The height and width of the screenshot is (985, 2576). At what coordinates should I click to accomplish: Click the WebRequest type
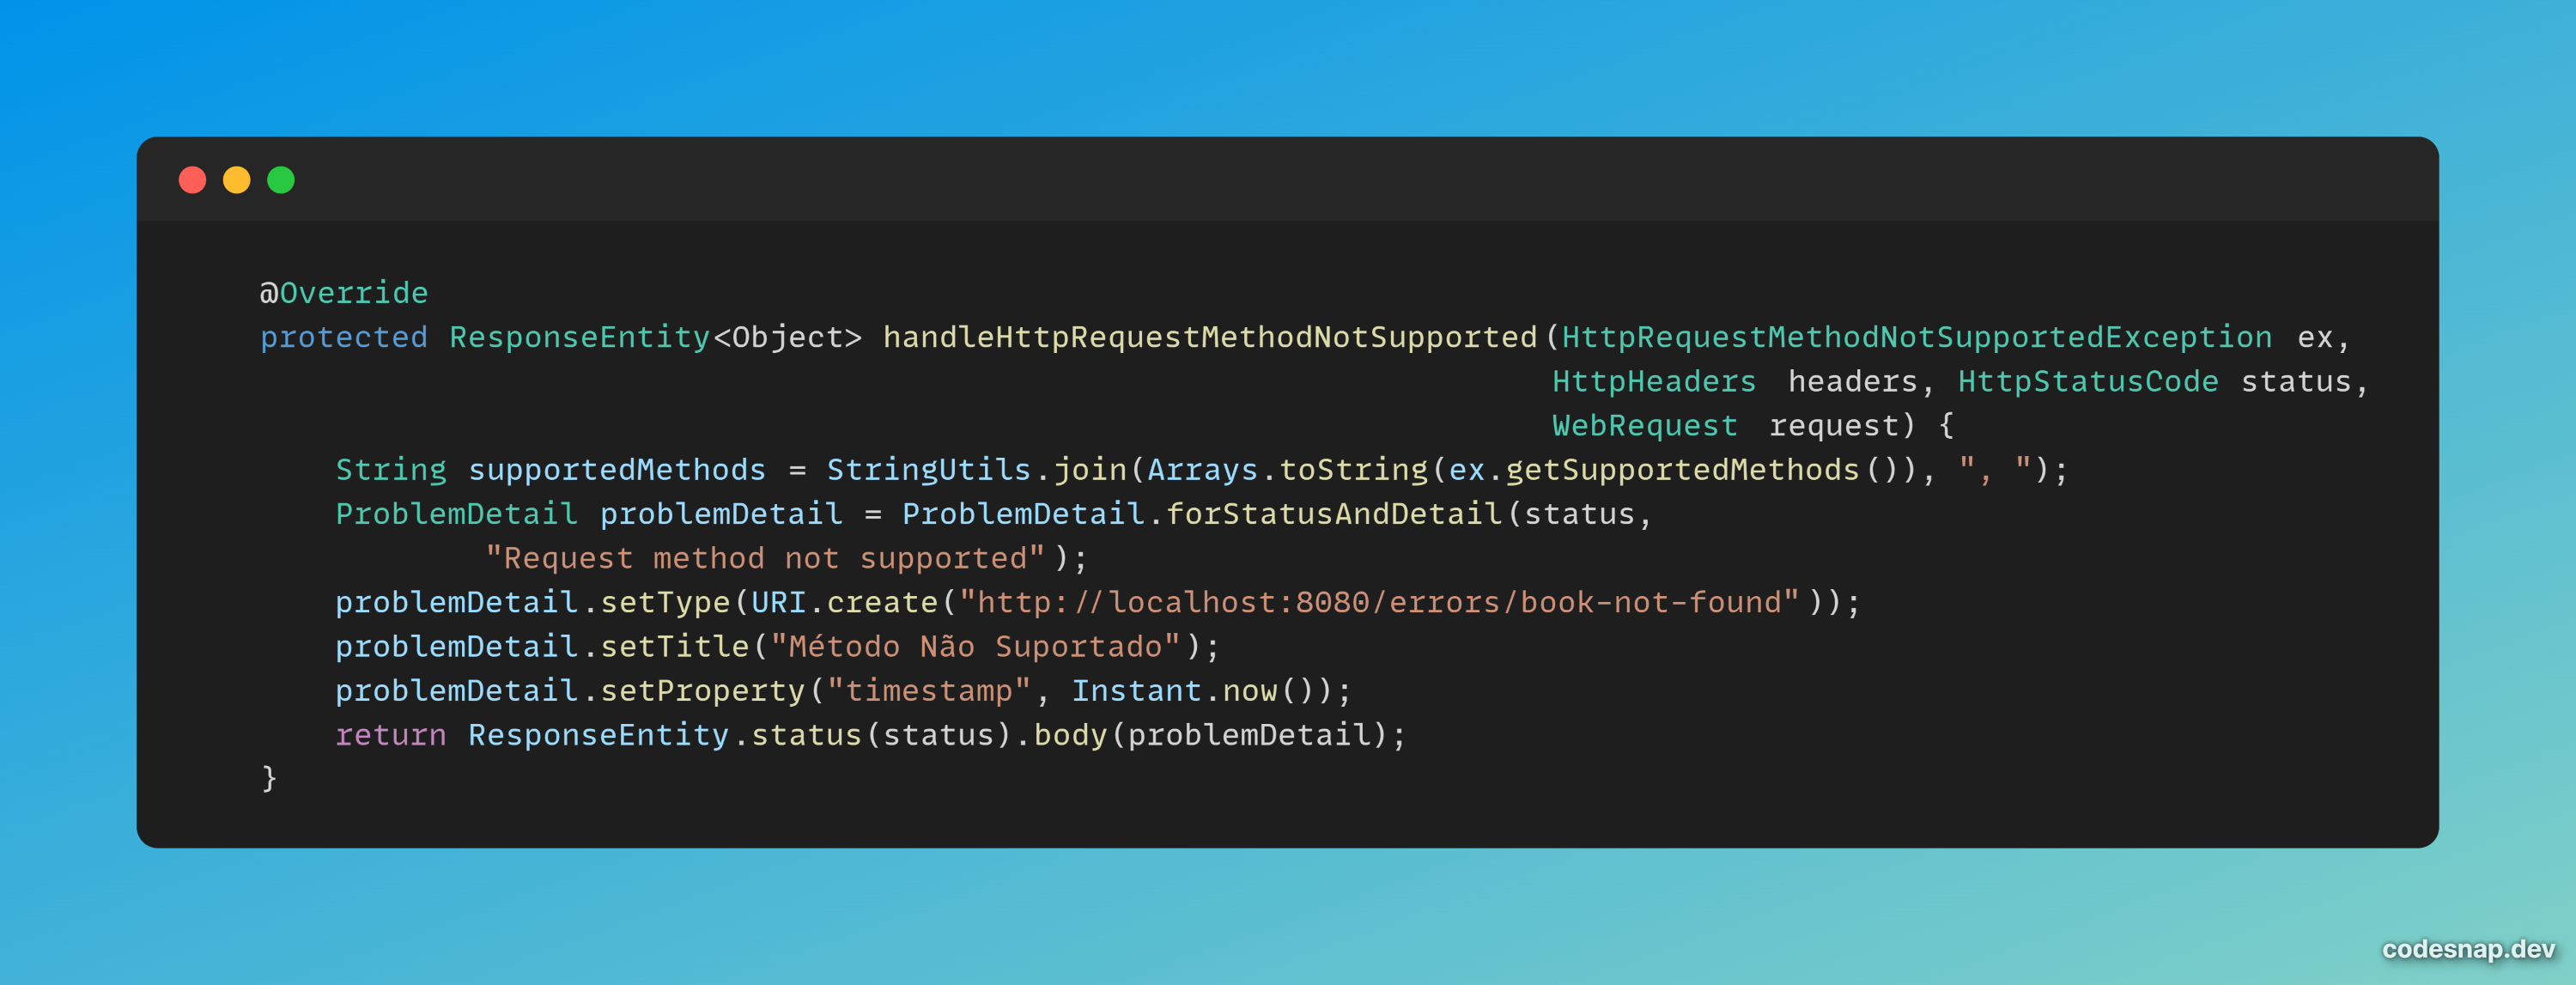(x=1644, y=426)
